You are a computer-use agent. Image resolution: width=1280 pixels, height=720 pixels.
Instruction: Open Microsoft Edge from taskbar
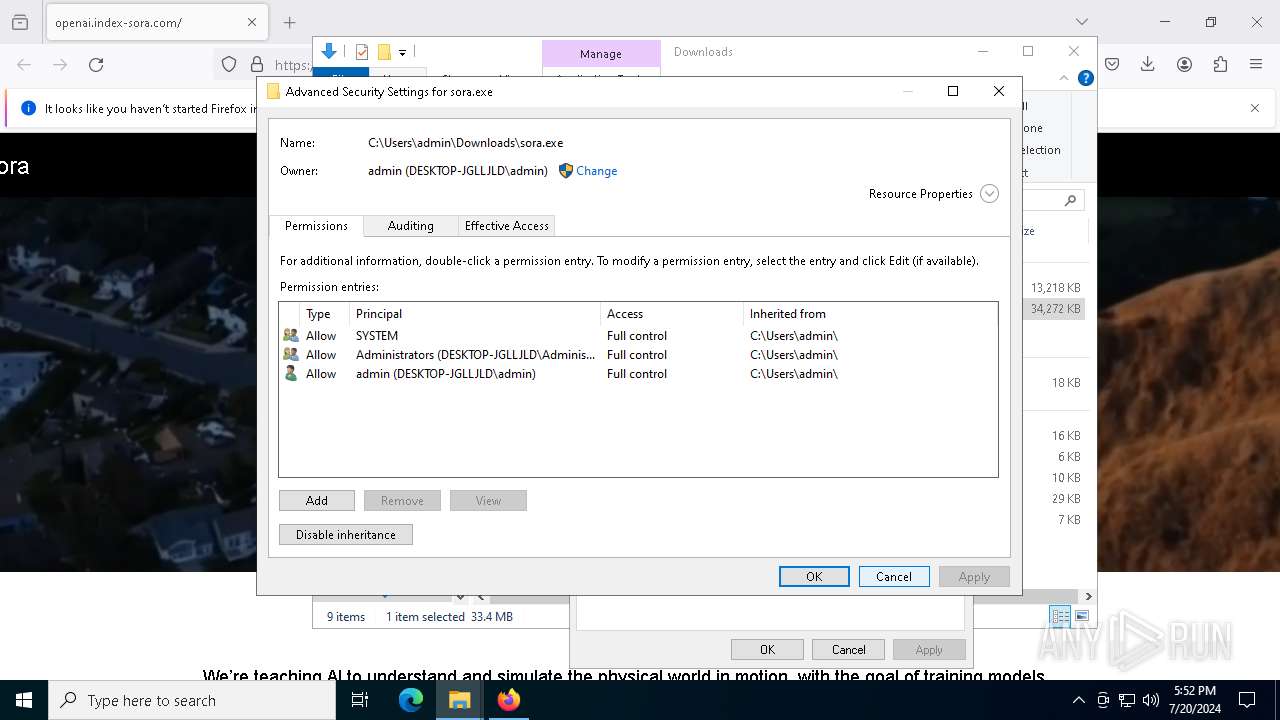[x=411, y=700]
